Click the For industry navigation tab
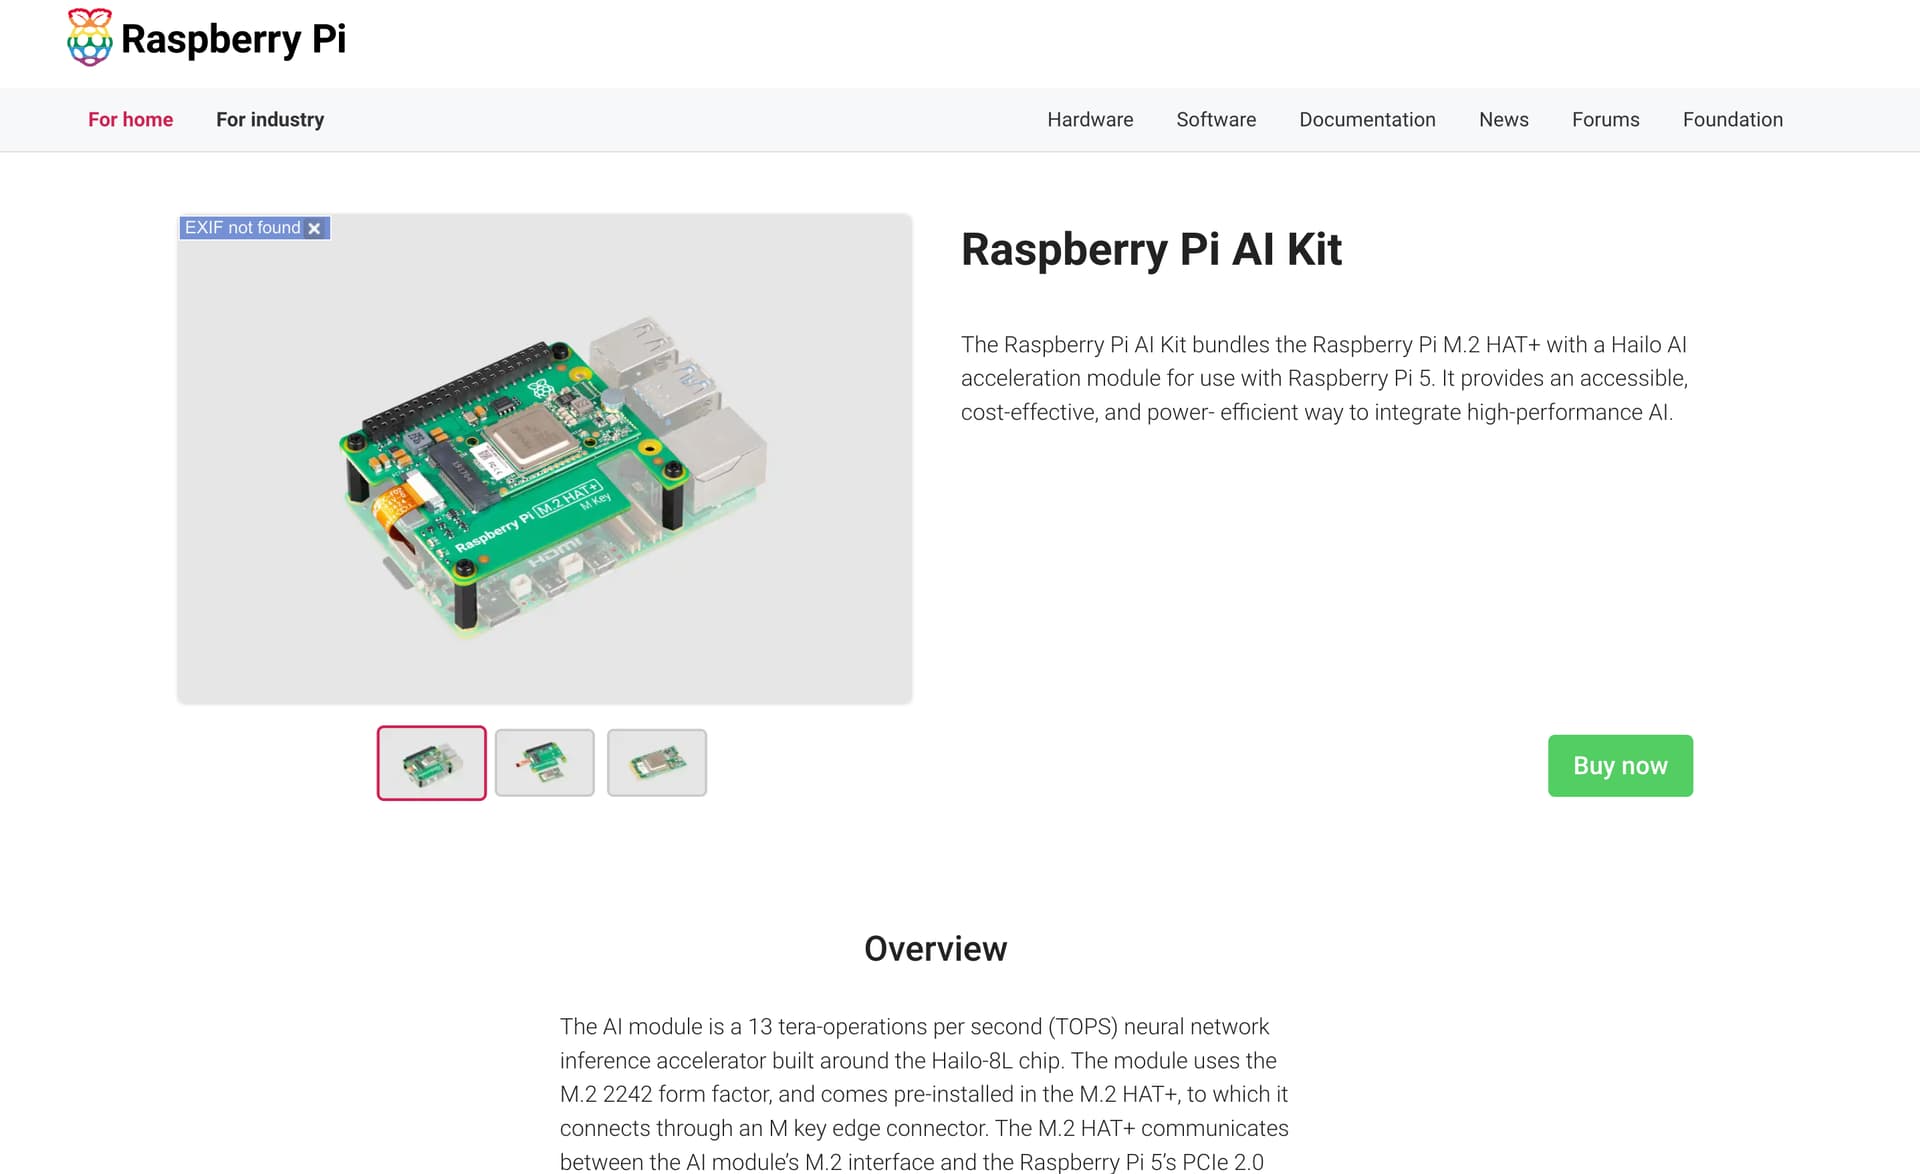 point(270,119)
